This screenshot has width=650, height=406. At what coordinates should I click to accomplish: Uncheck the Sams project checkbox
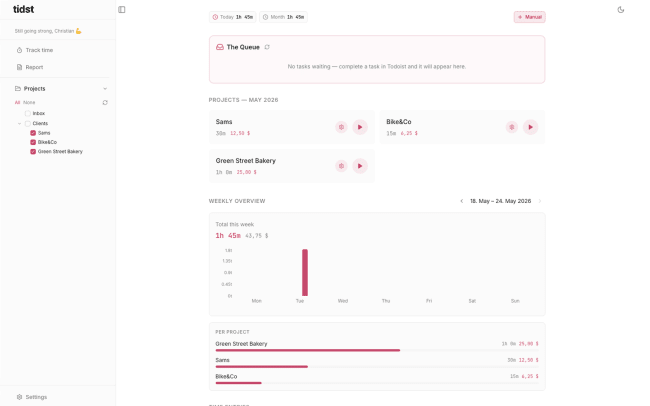[x=33, y=133]
